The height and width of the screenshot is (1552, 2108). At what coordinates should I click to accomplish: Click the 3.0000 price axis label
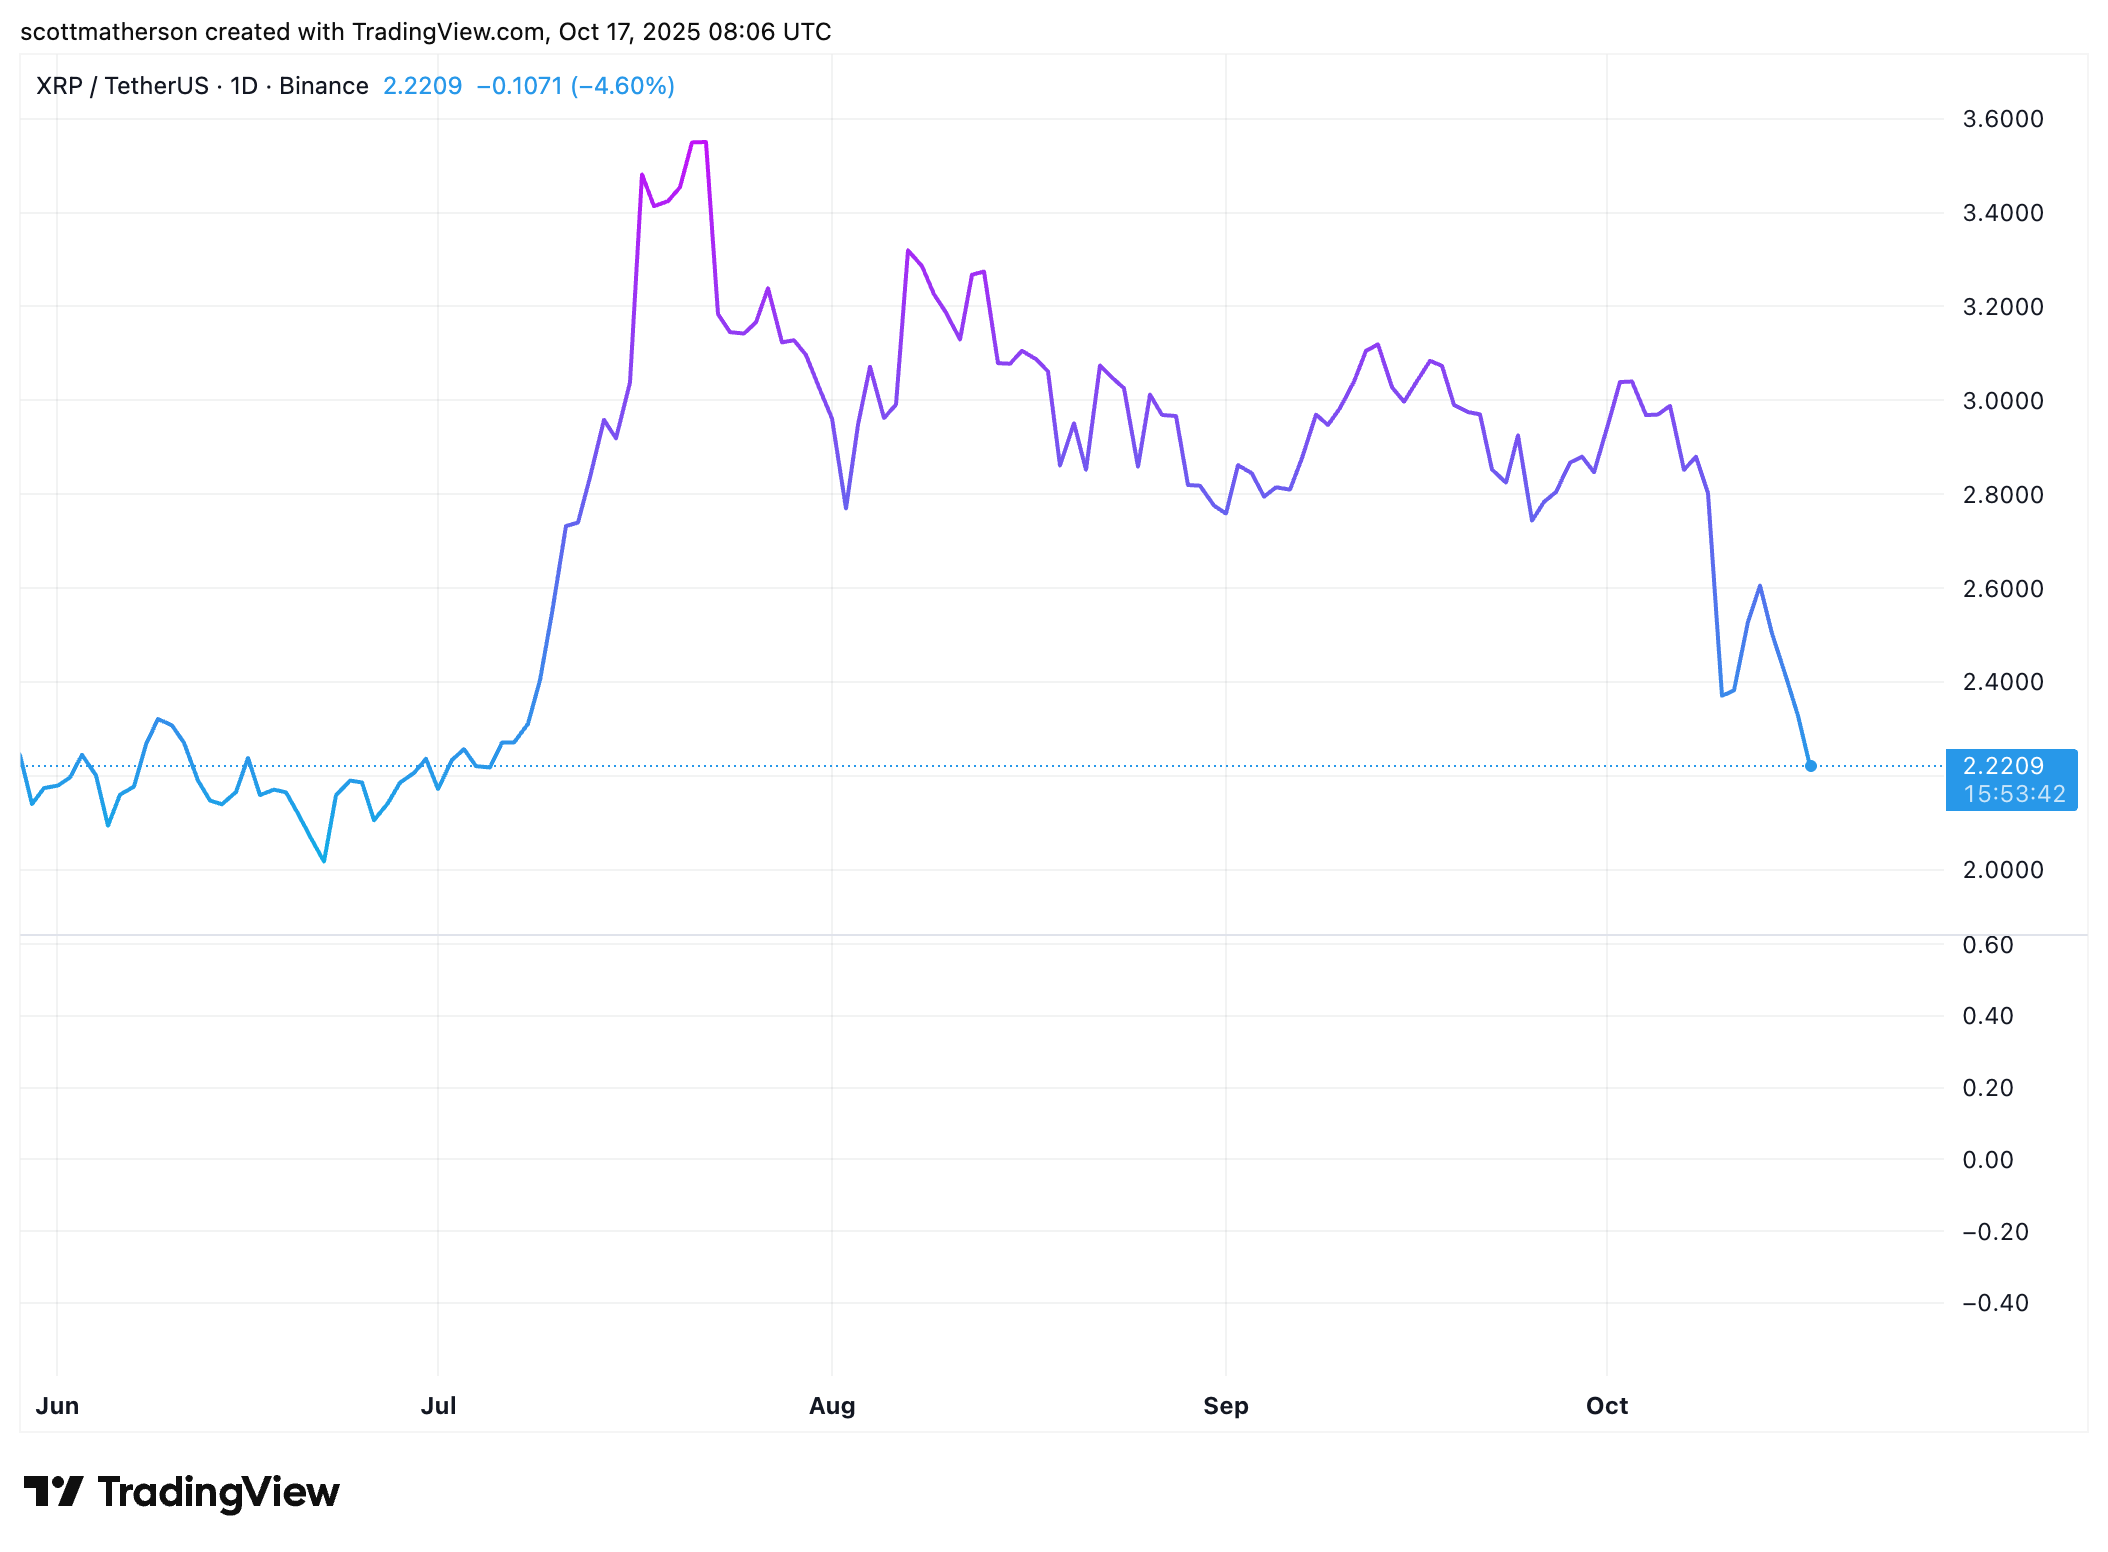2002,401
